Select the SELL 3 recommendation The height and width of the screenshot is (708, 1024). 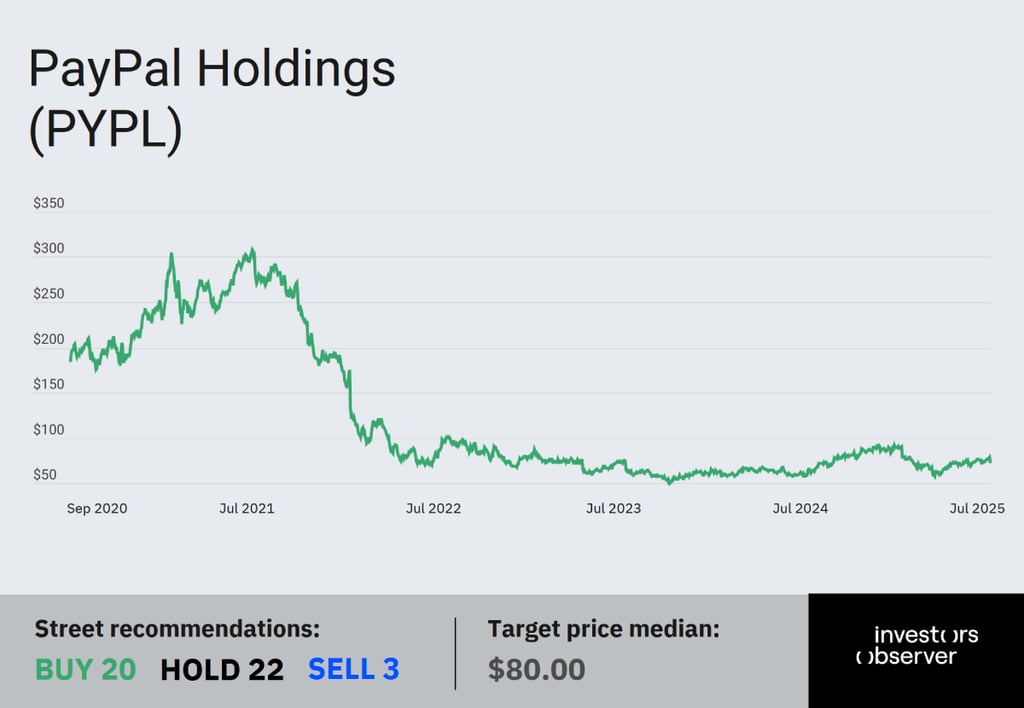[353, 669]
